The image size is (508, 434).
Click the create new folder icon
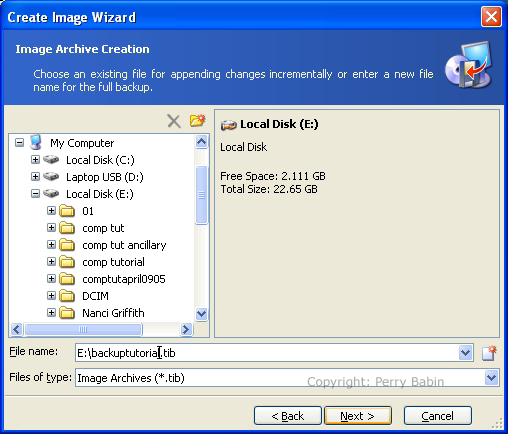pyautogui.click(x=197, y=120)
